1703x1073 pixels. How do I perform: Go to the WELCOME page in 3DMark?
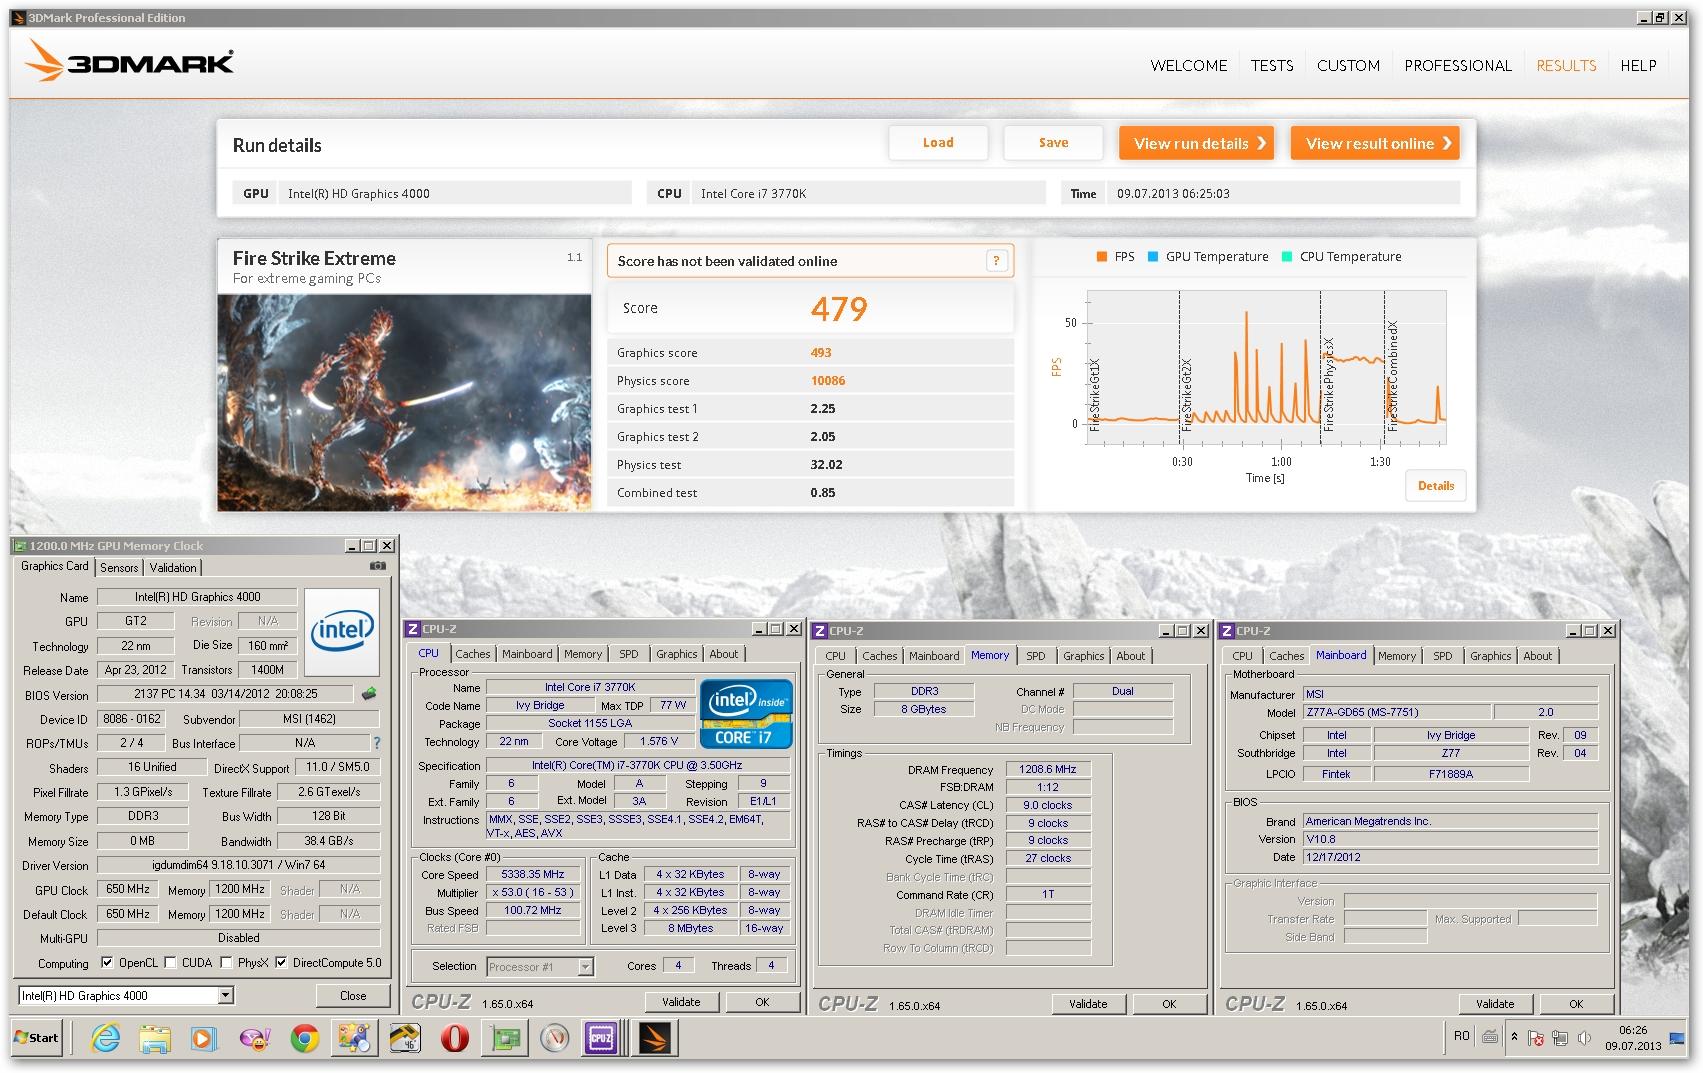tap(1189, 65)
